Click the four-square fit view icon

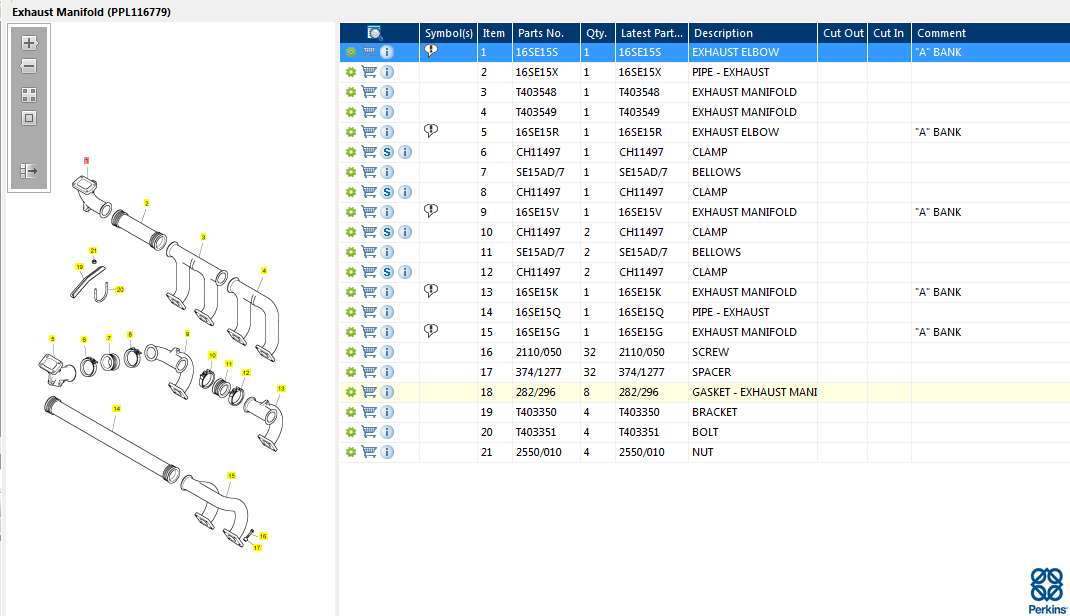click(x=29, y=95)
